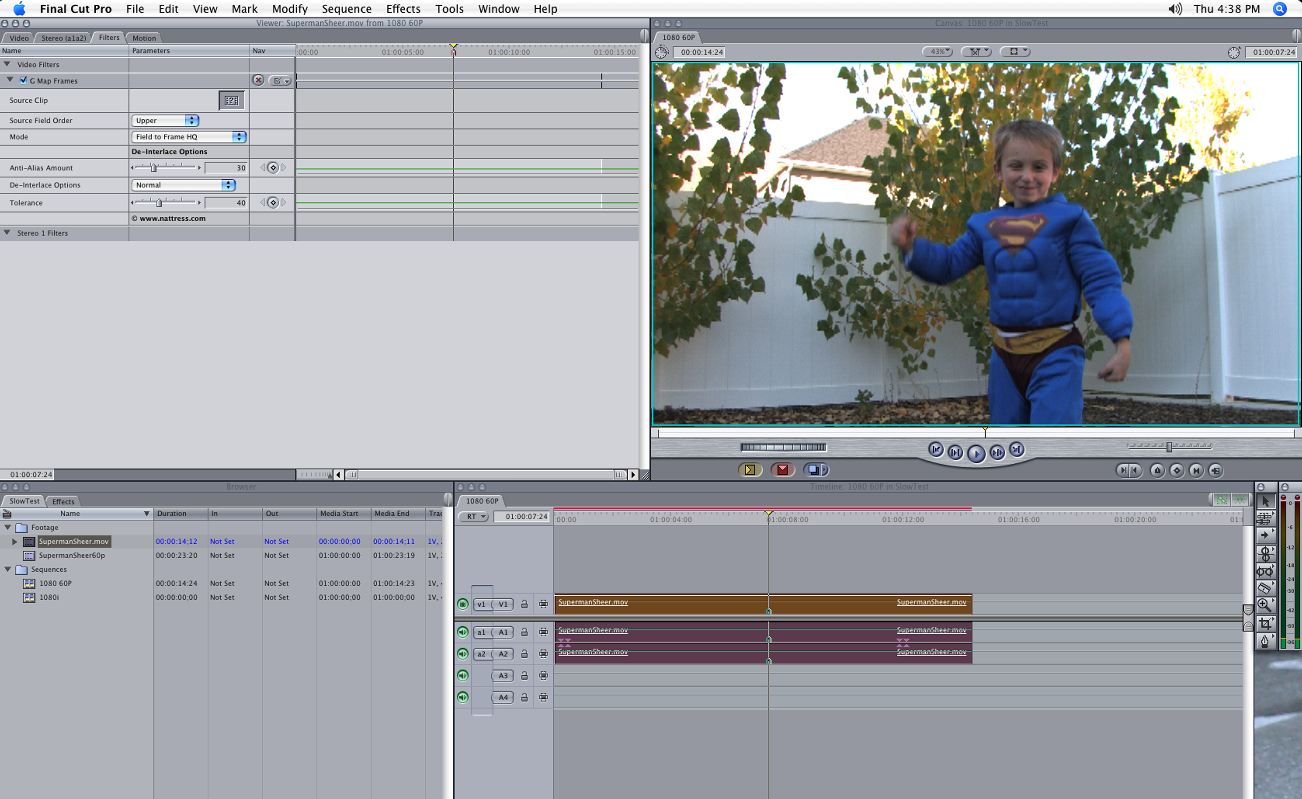Toggle A3 track audible control
This screenshot has height=799, width=1302.
coord(463,676)
